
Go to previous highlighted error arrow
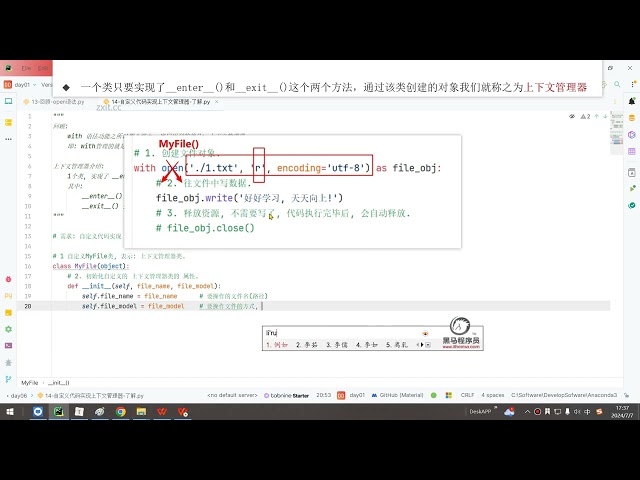pyautogui.click(x=597, y=117)
